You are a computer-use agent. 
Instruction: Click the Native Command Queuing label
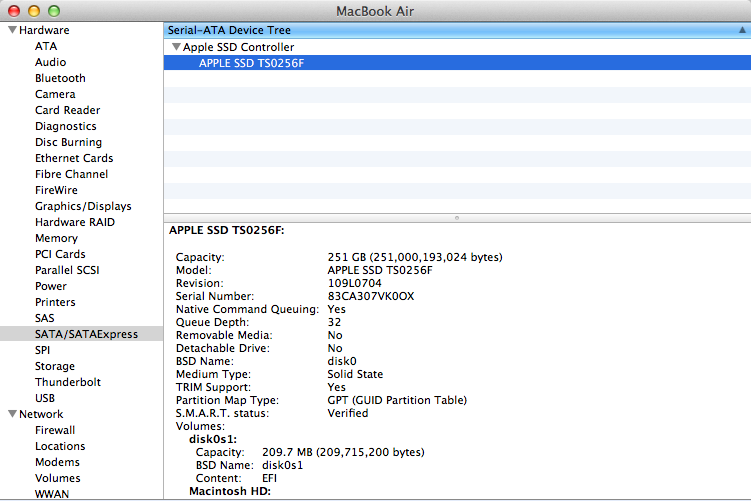(x=247, y=309)
